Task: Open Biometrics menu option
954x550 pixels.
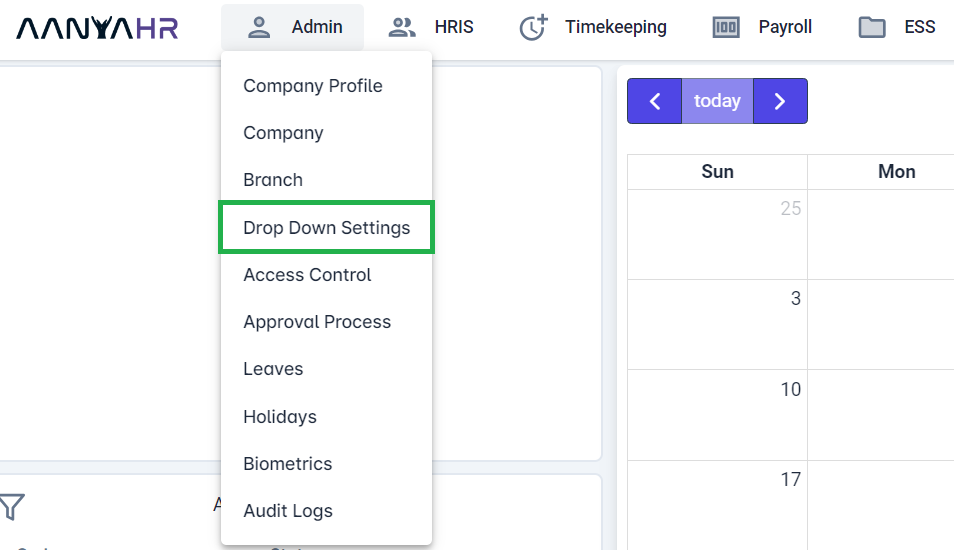Action: pos(288,464)
